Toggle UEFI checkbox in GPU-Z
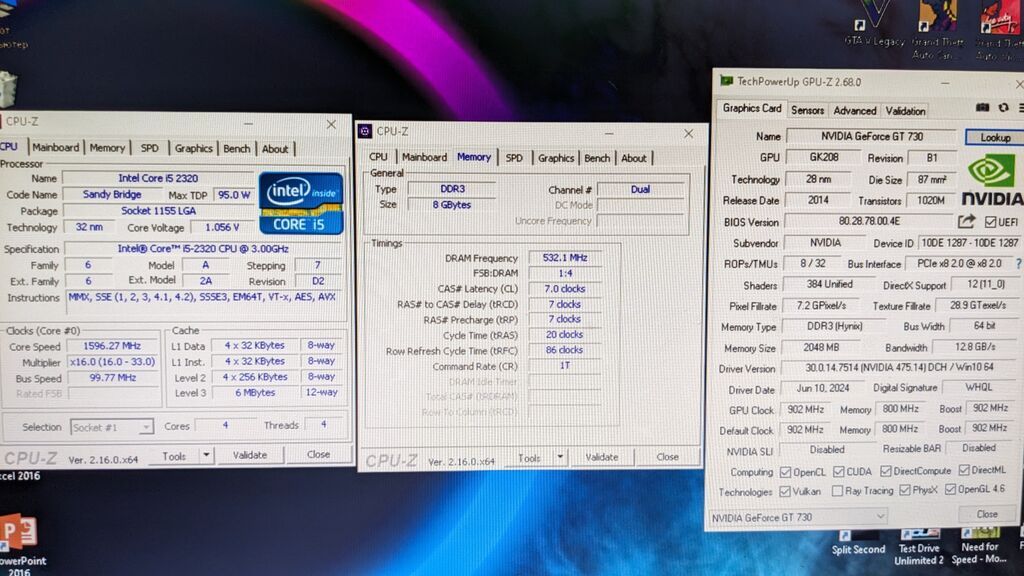 (x=991, y=222)
